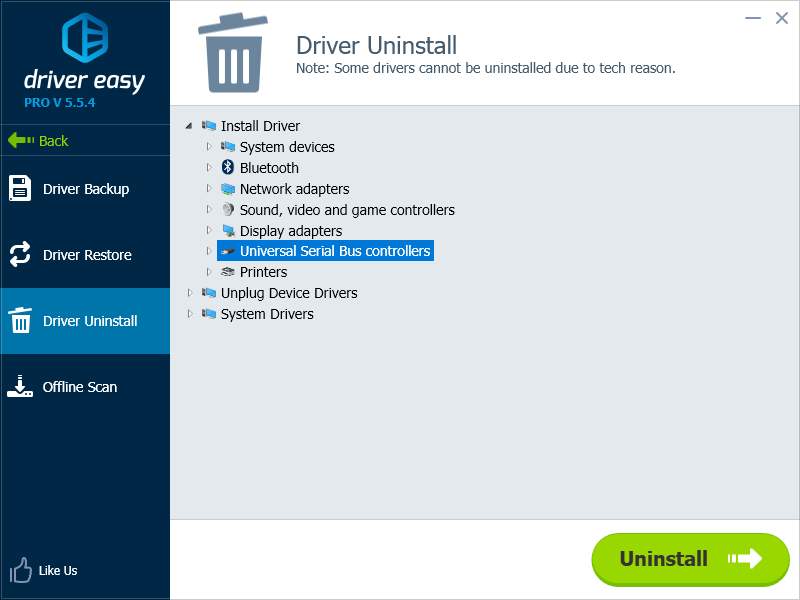Switch to the Driver Uninstall section
Screen dimensions: 800x600
85,320
